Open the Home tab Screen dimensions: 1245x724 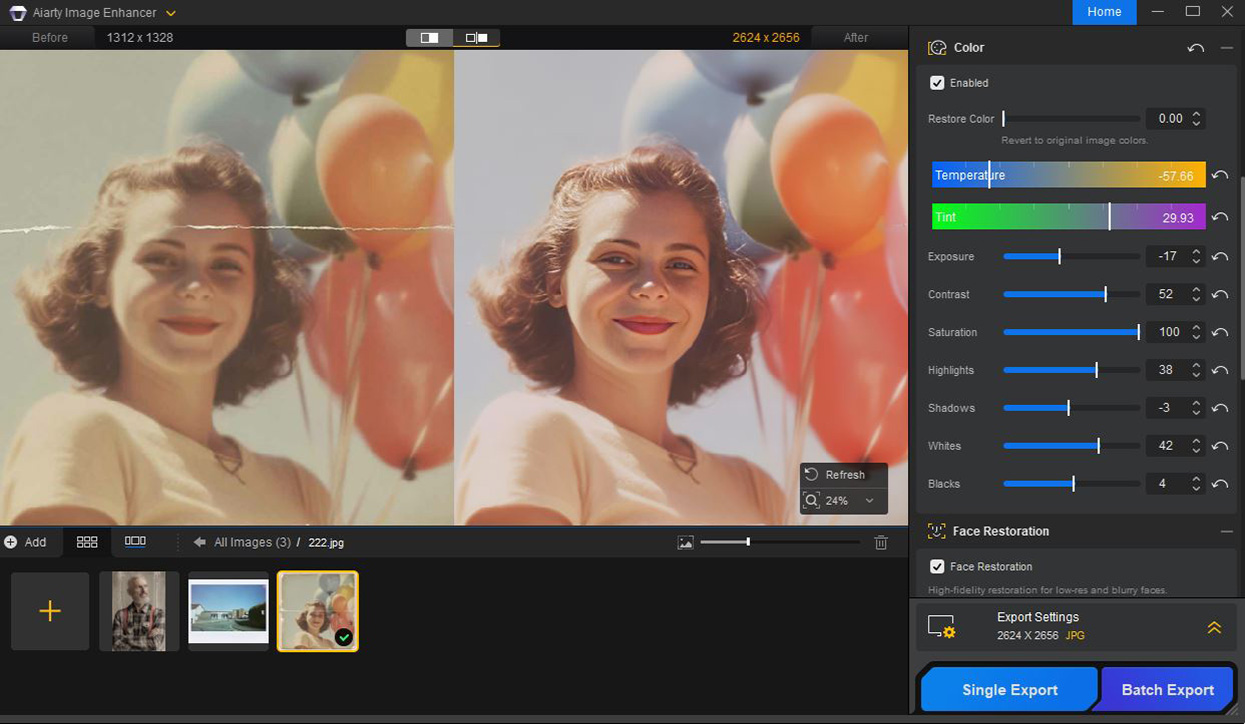coord(1104,12)
